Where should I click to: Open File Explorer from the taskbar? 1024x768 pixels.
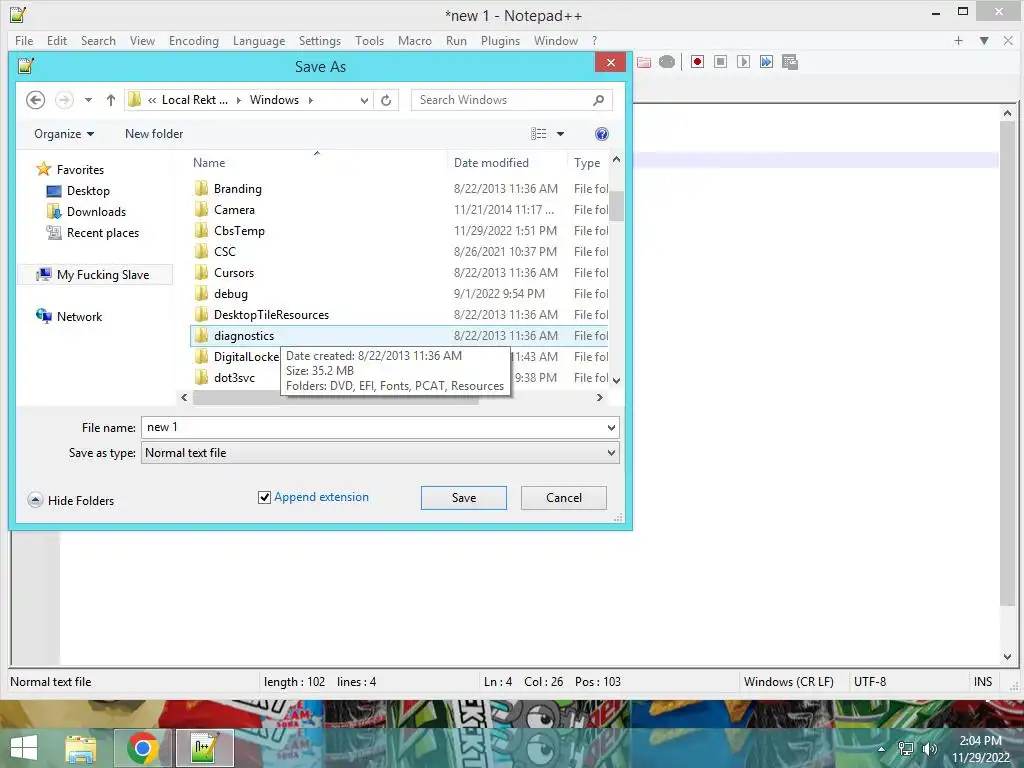coord(80,748)
